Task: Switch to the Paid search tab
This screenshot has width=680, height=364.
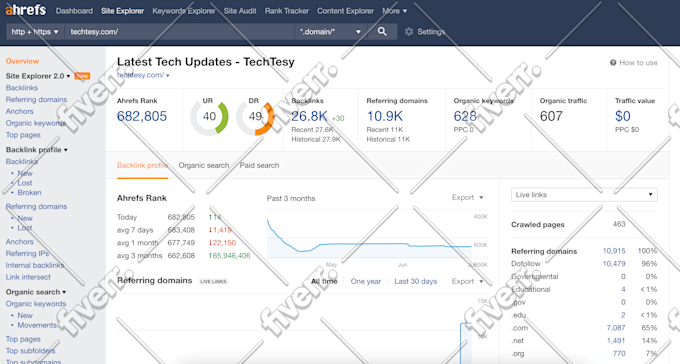Action: pyautogui.click(x=259, y=165)
